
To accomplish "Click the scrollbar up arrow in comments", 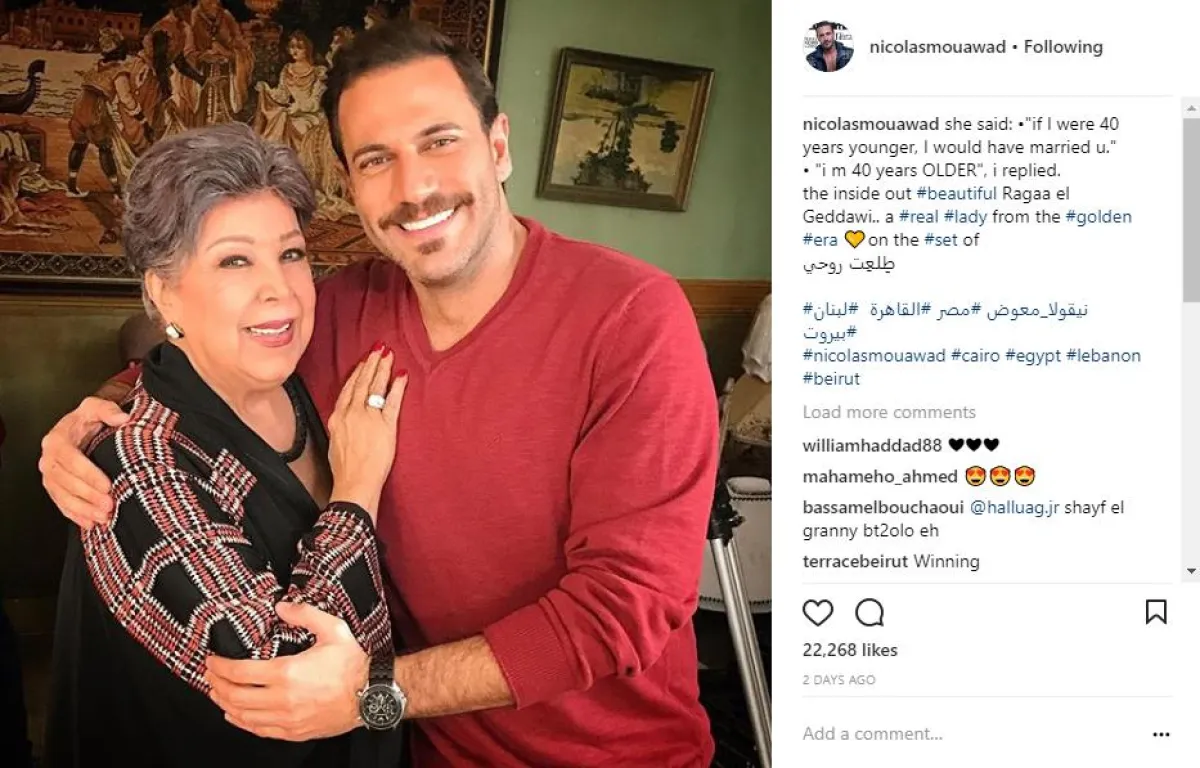I will (x=1191, y=107).
